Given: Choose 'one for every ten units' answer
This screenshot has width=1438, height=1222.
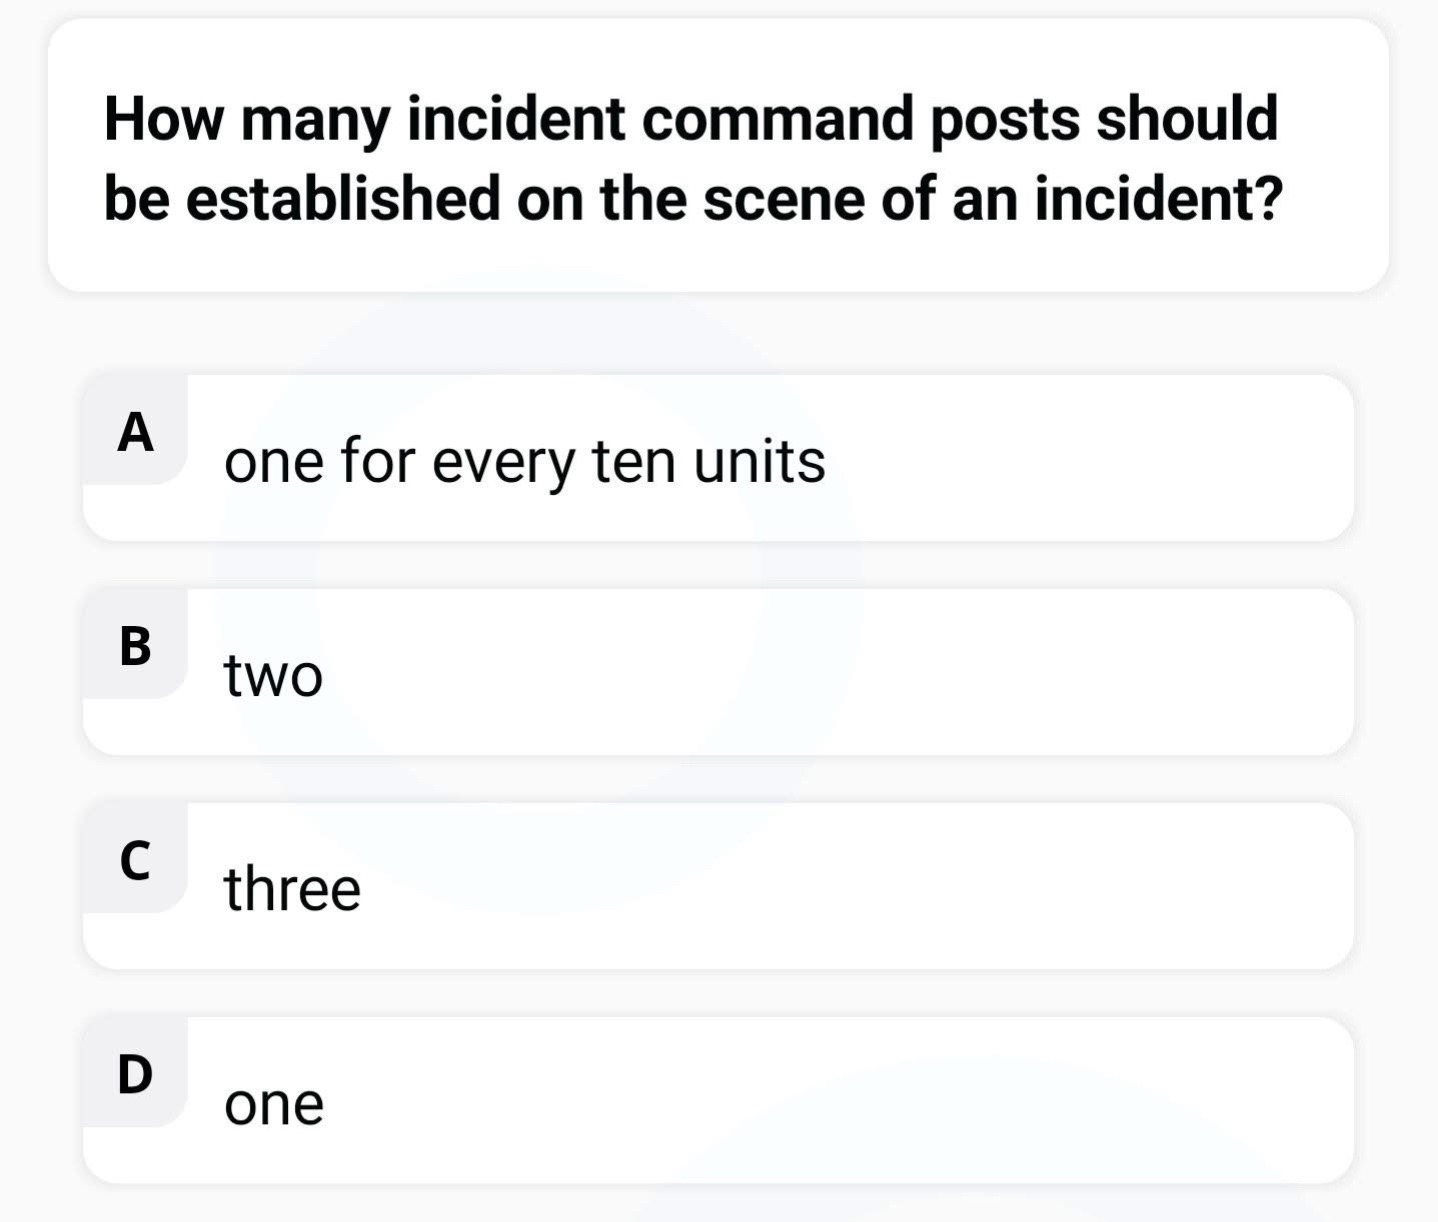Looking at the screenshot, I should tap(525, 462).
